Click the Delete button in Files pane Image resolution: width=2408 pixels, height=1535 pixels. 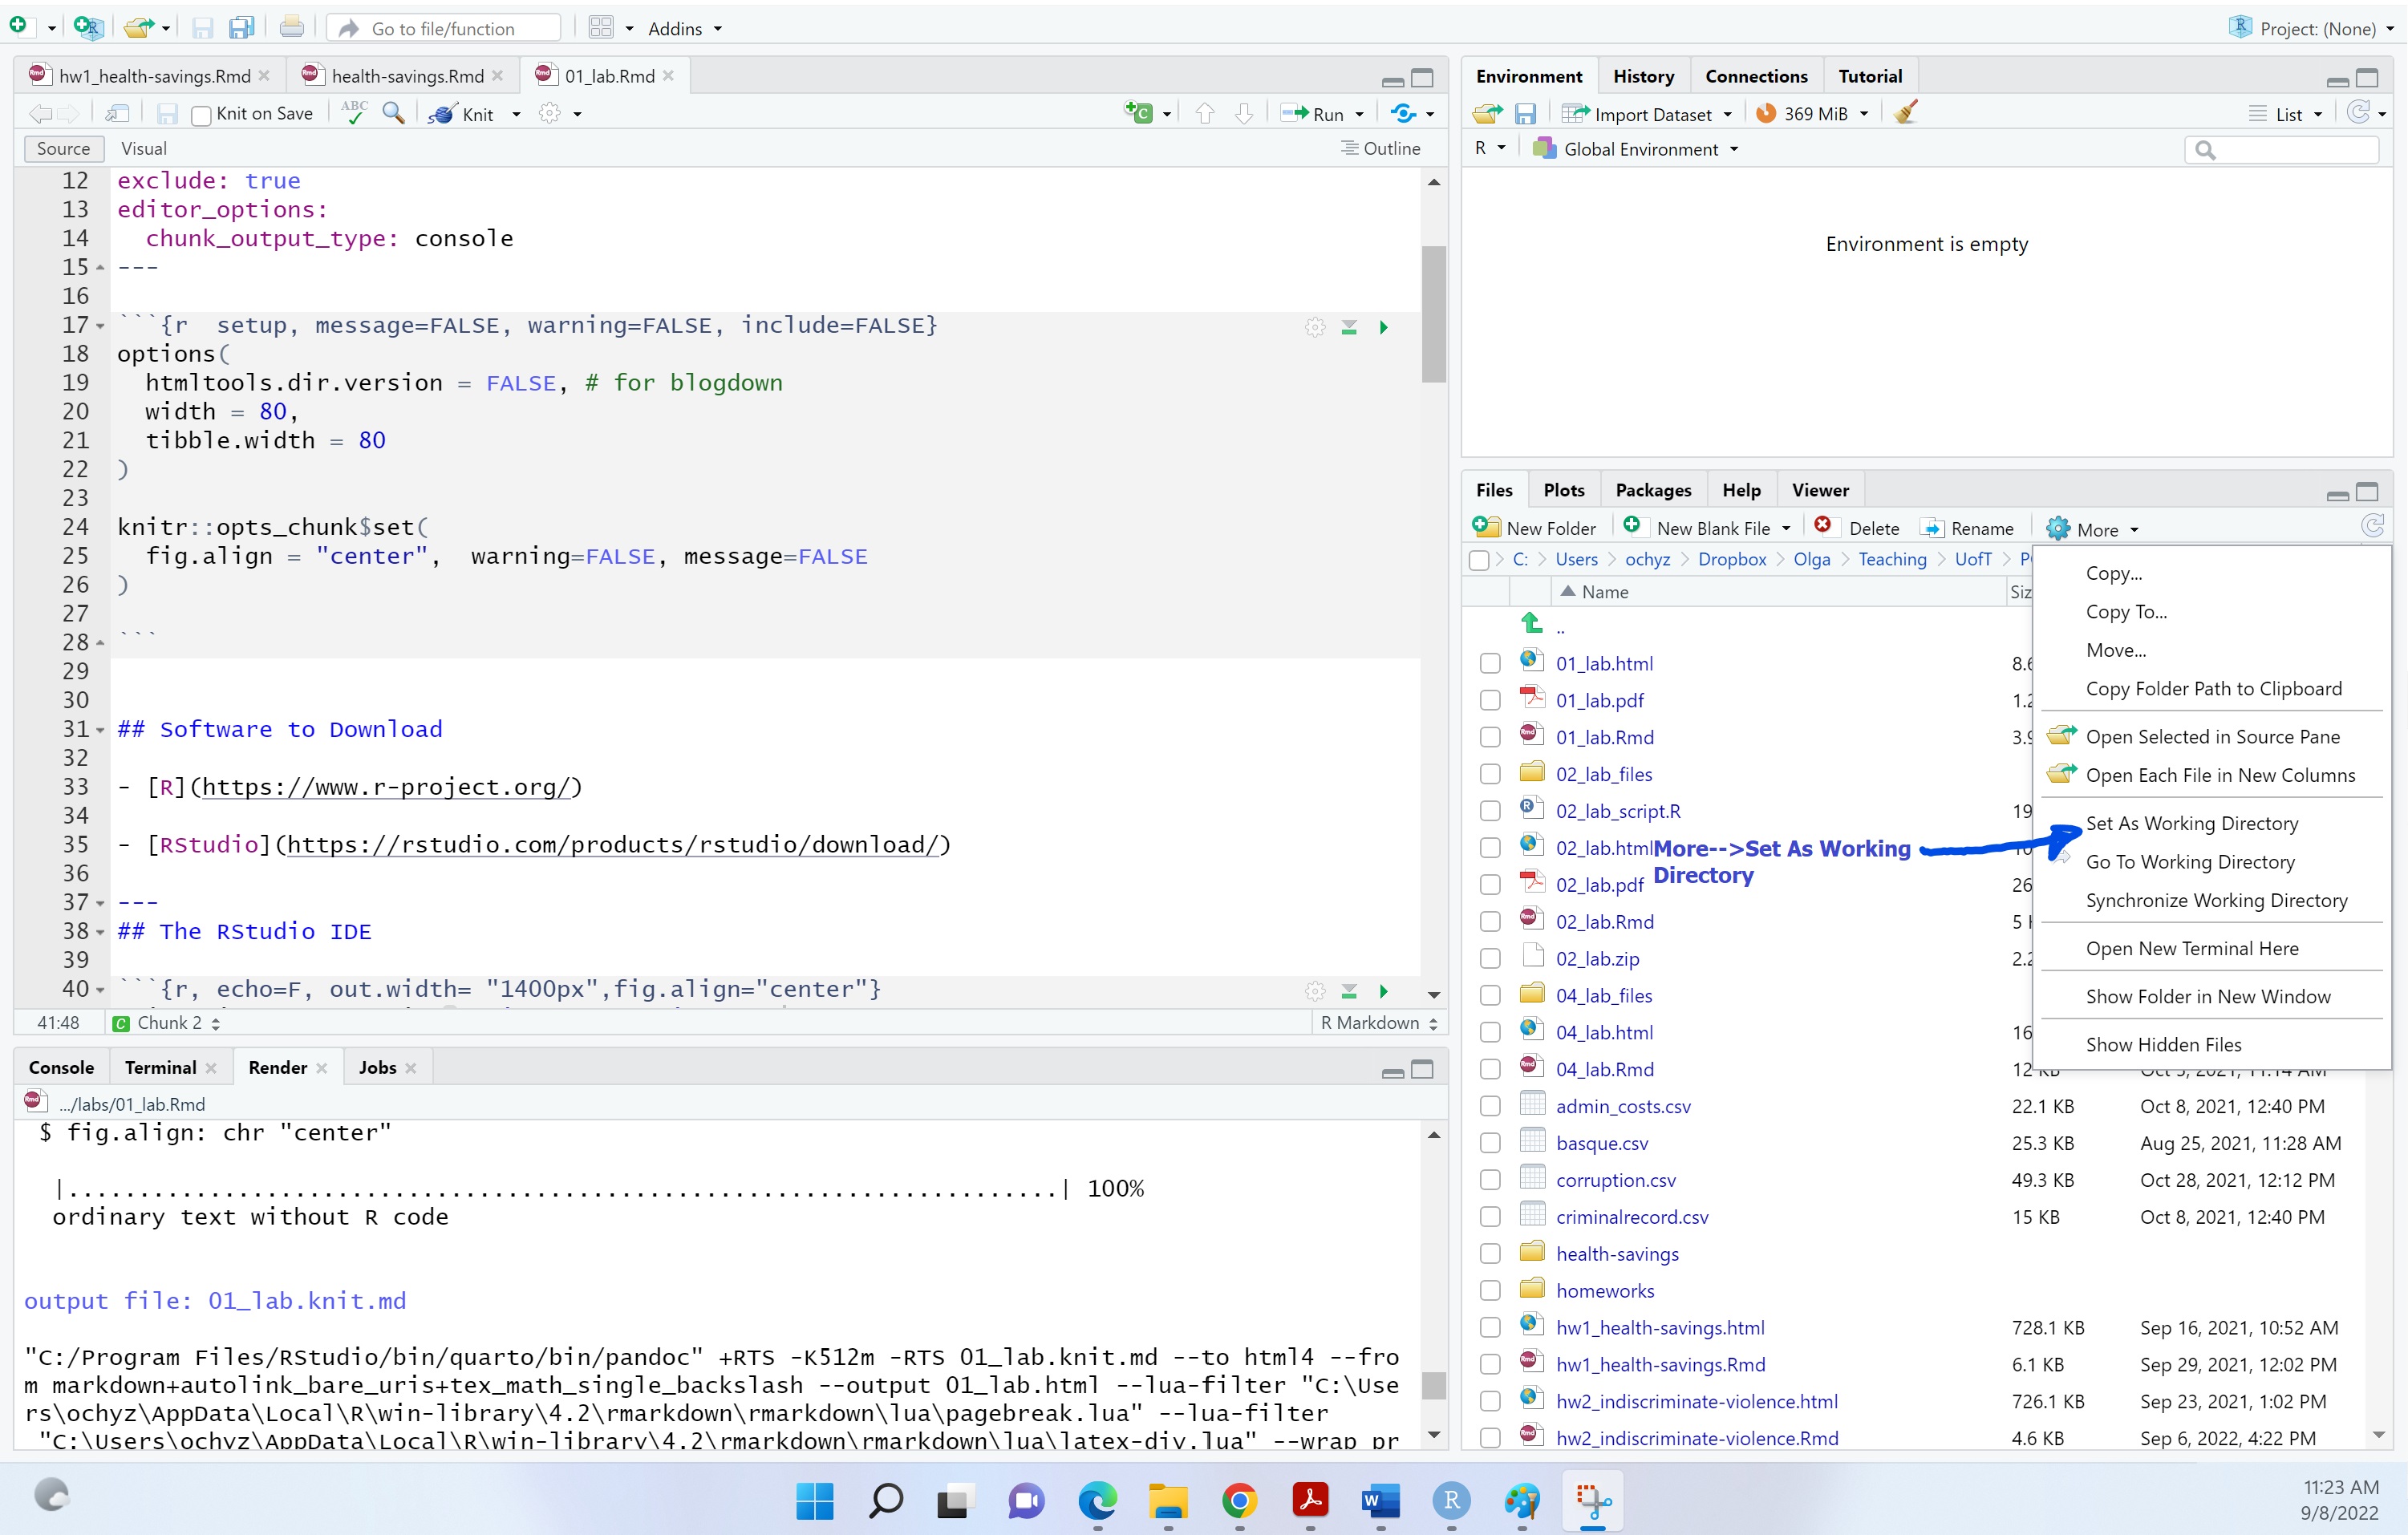pyautogui.click(x=1857, y=527)
